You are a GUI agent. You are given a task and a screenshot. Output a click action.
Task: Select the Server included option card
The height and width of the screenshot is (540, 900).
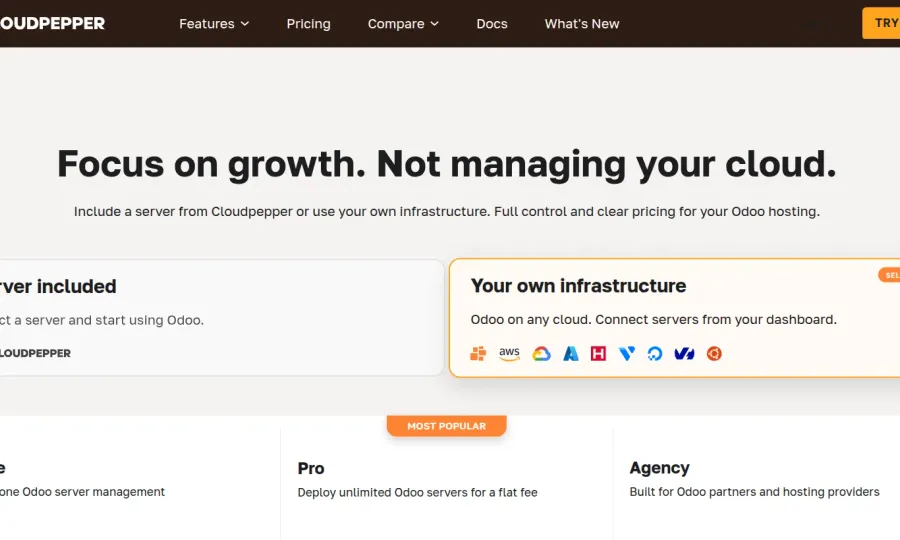click(x=222, y=318)
